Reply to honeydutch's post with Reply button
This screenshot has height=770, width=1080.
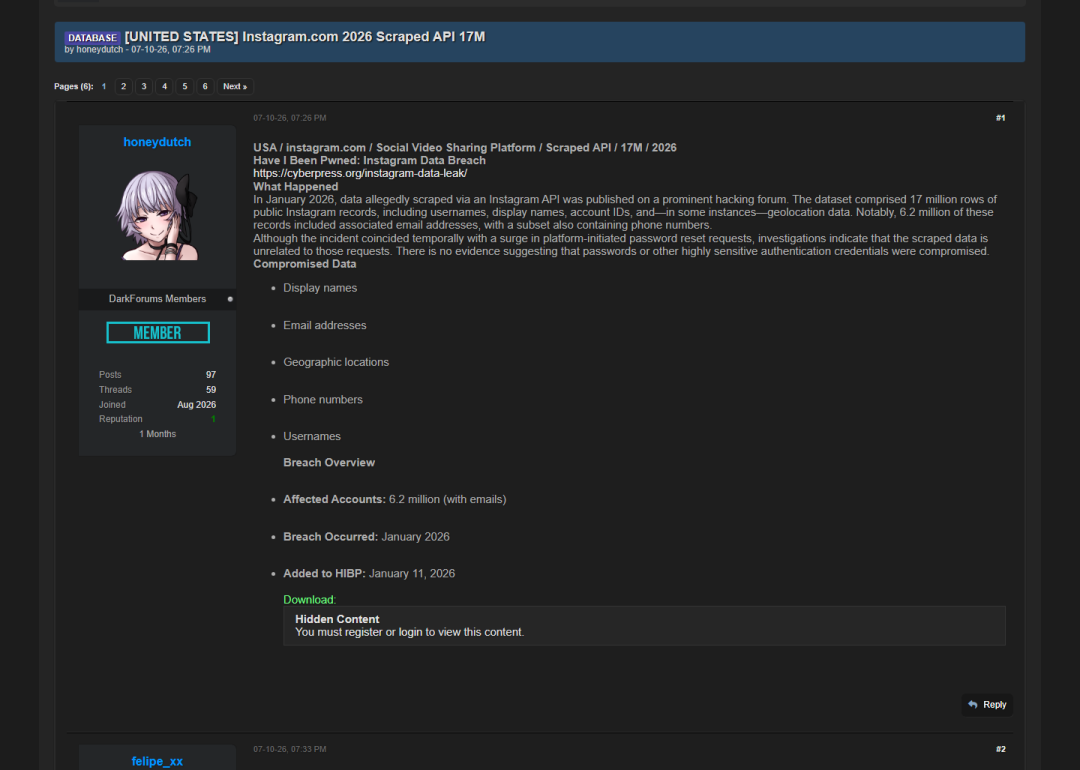tap(987, 705)
